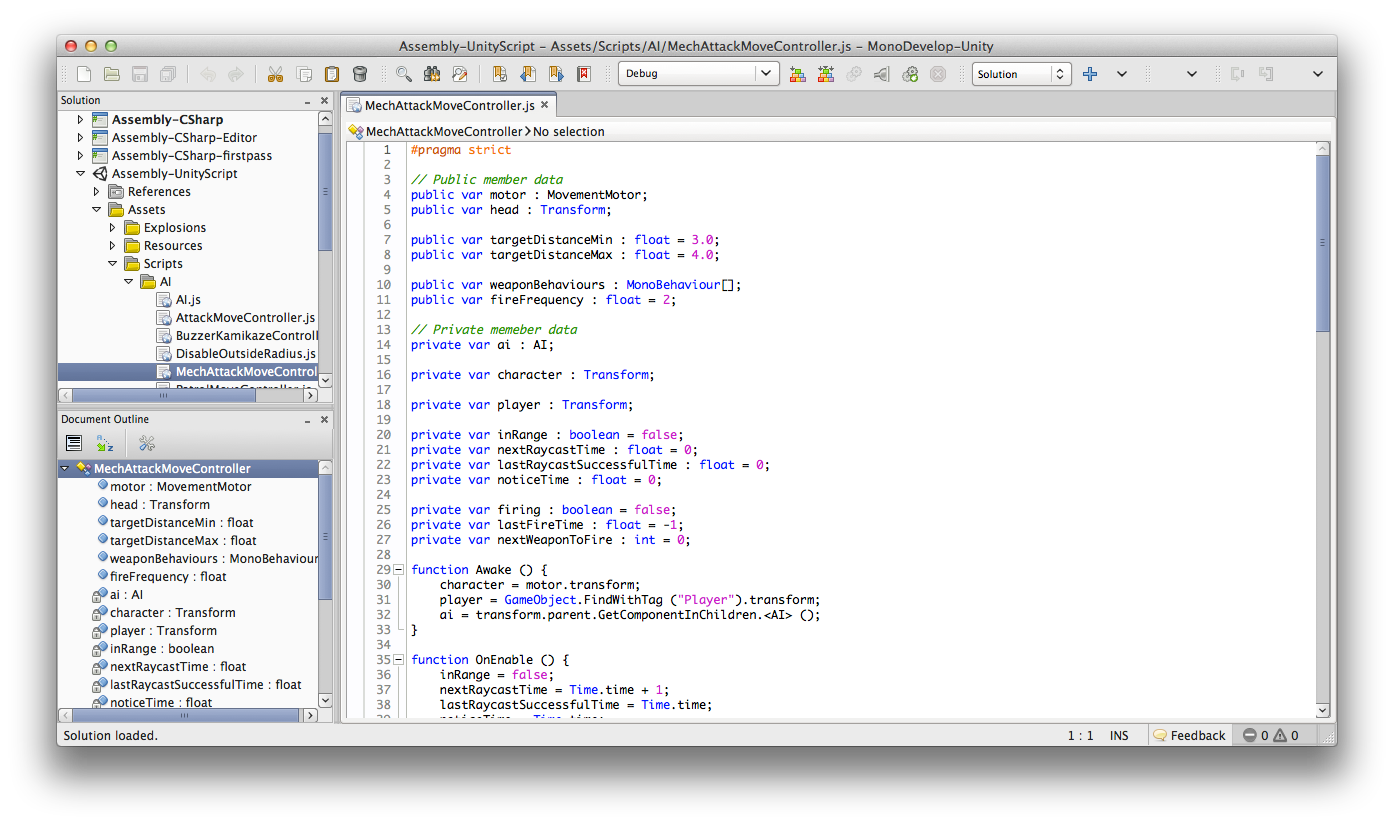Click the Undo arrow in toolbar
Image resolution: width=1394 pixels, height=825 pixels.
208,74
